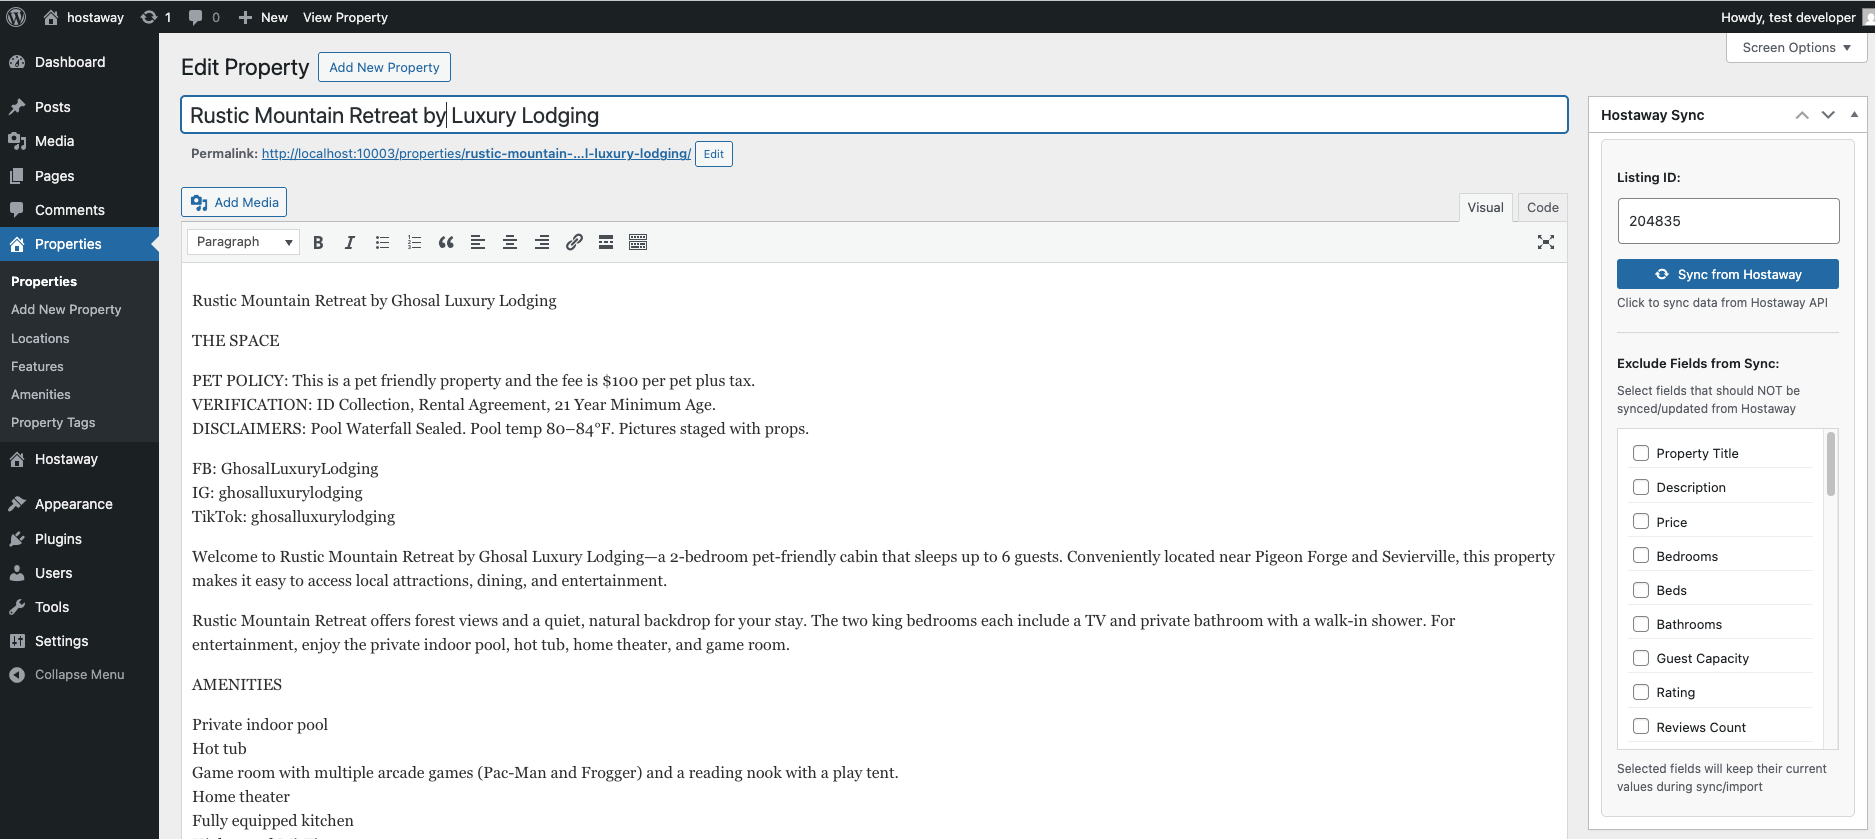Check the Beds exclusion box

(1641, 590)
